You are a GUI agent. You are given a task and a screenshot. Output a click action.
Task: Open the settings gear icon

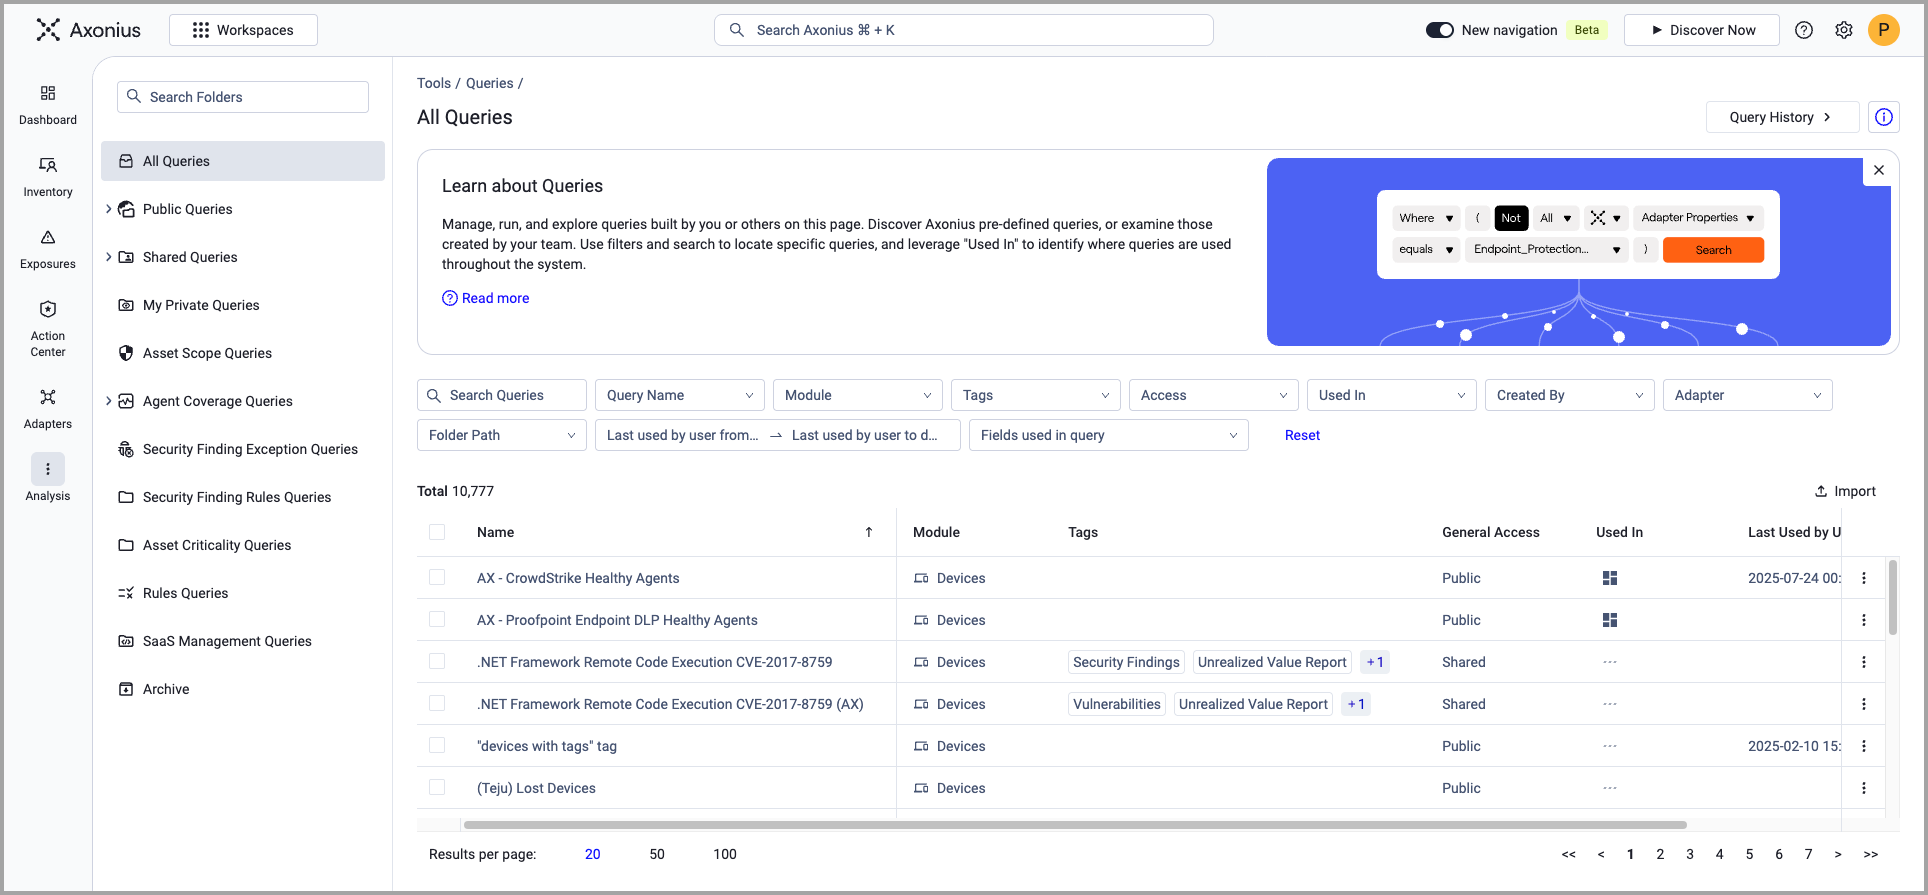click(x=1844, y=30)
